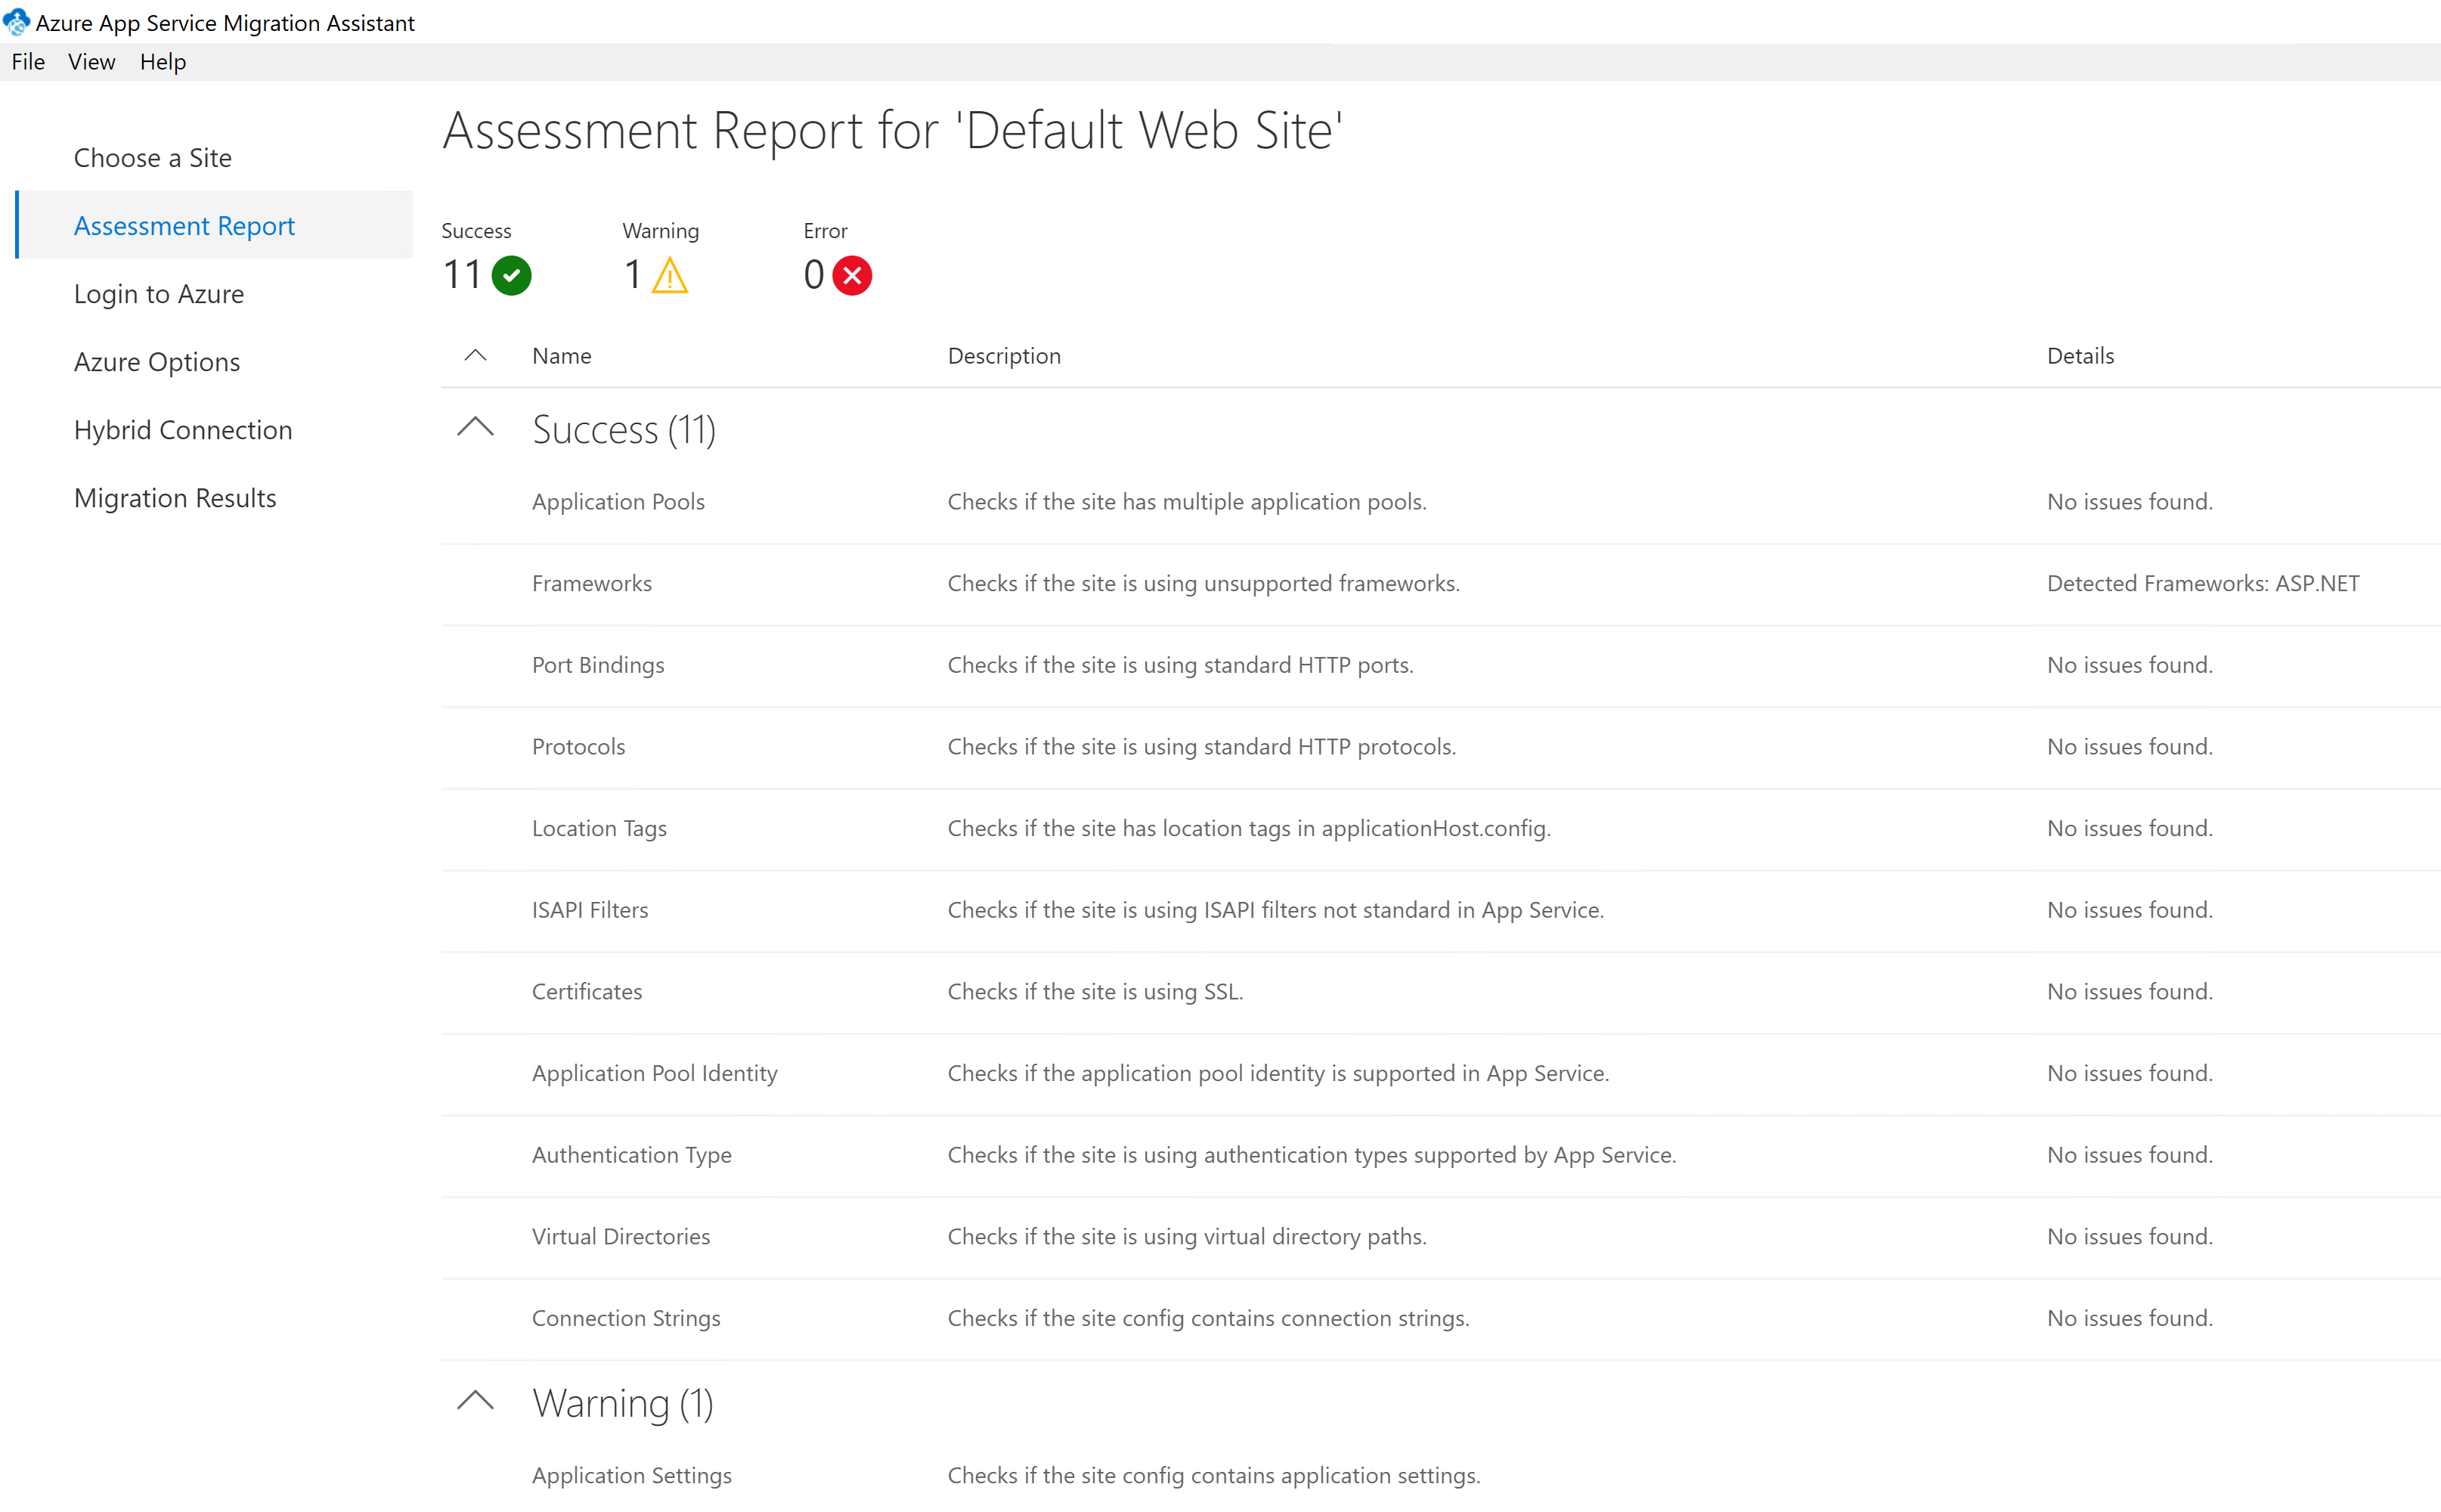The image size is (2441, 1512).
Task: Select the Connection Strings row
Action: 1440,1318
